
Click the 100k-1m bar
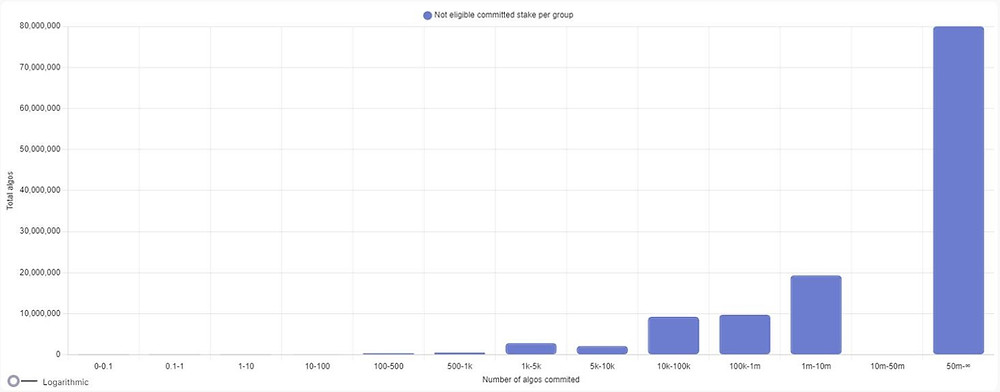coord(745,335)
